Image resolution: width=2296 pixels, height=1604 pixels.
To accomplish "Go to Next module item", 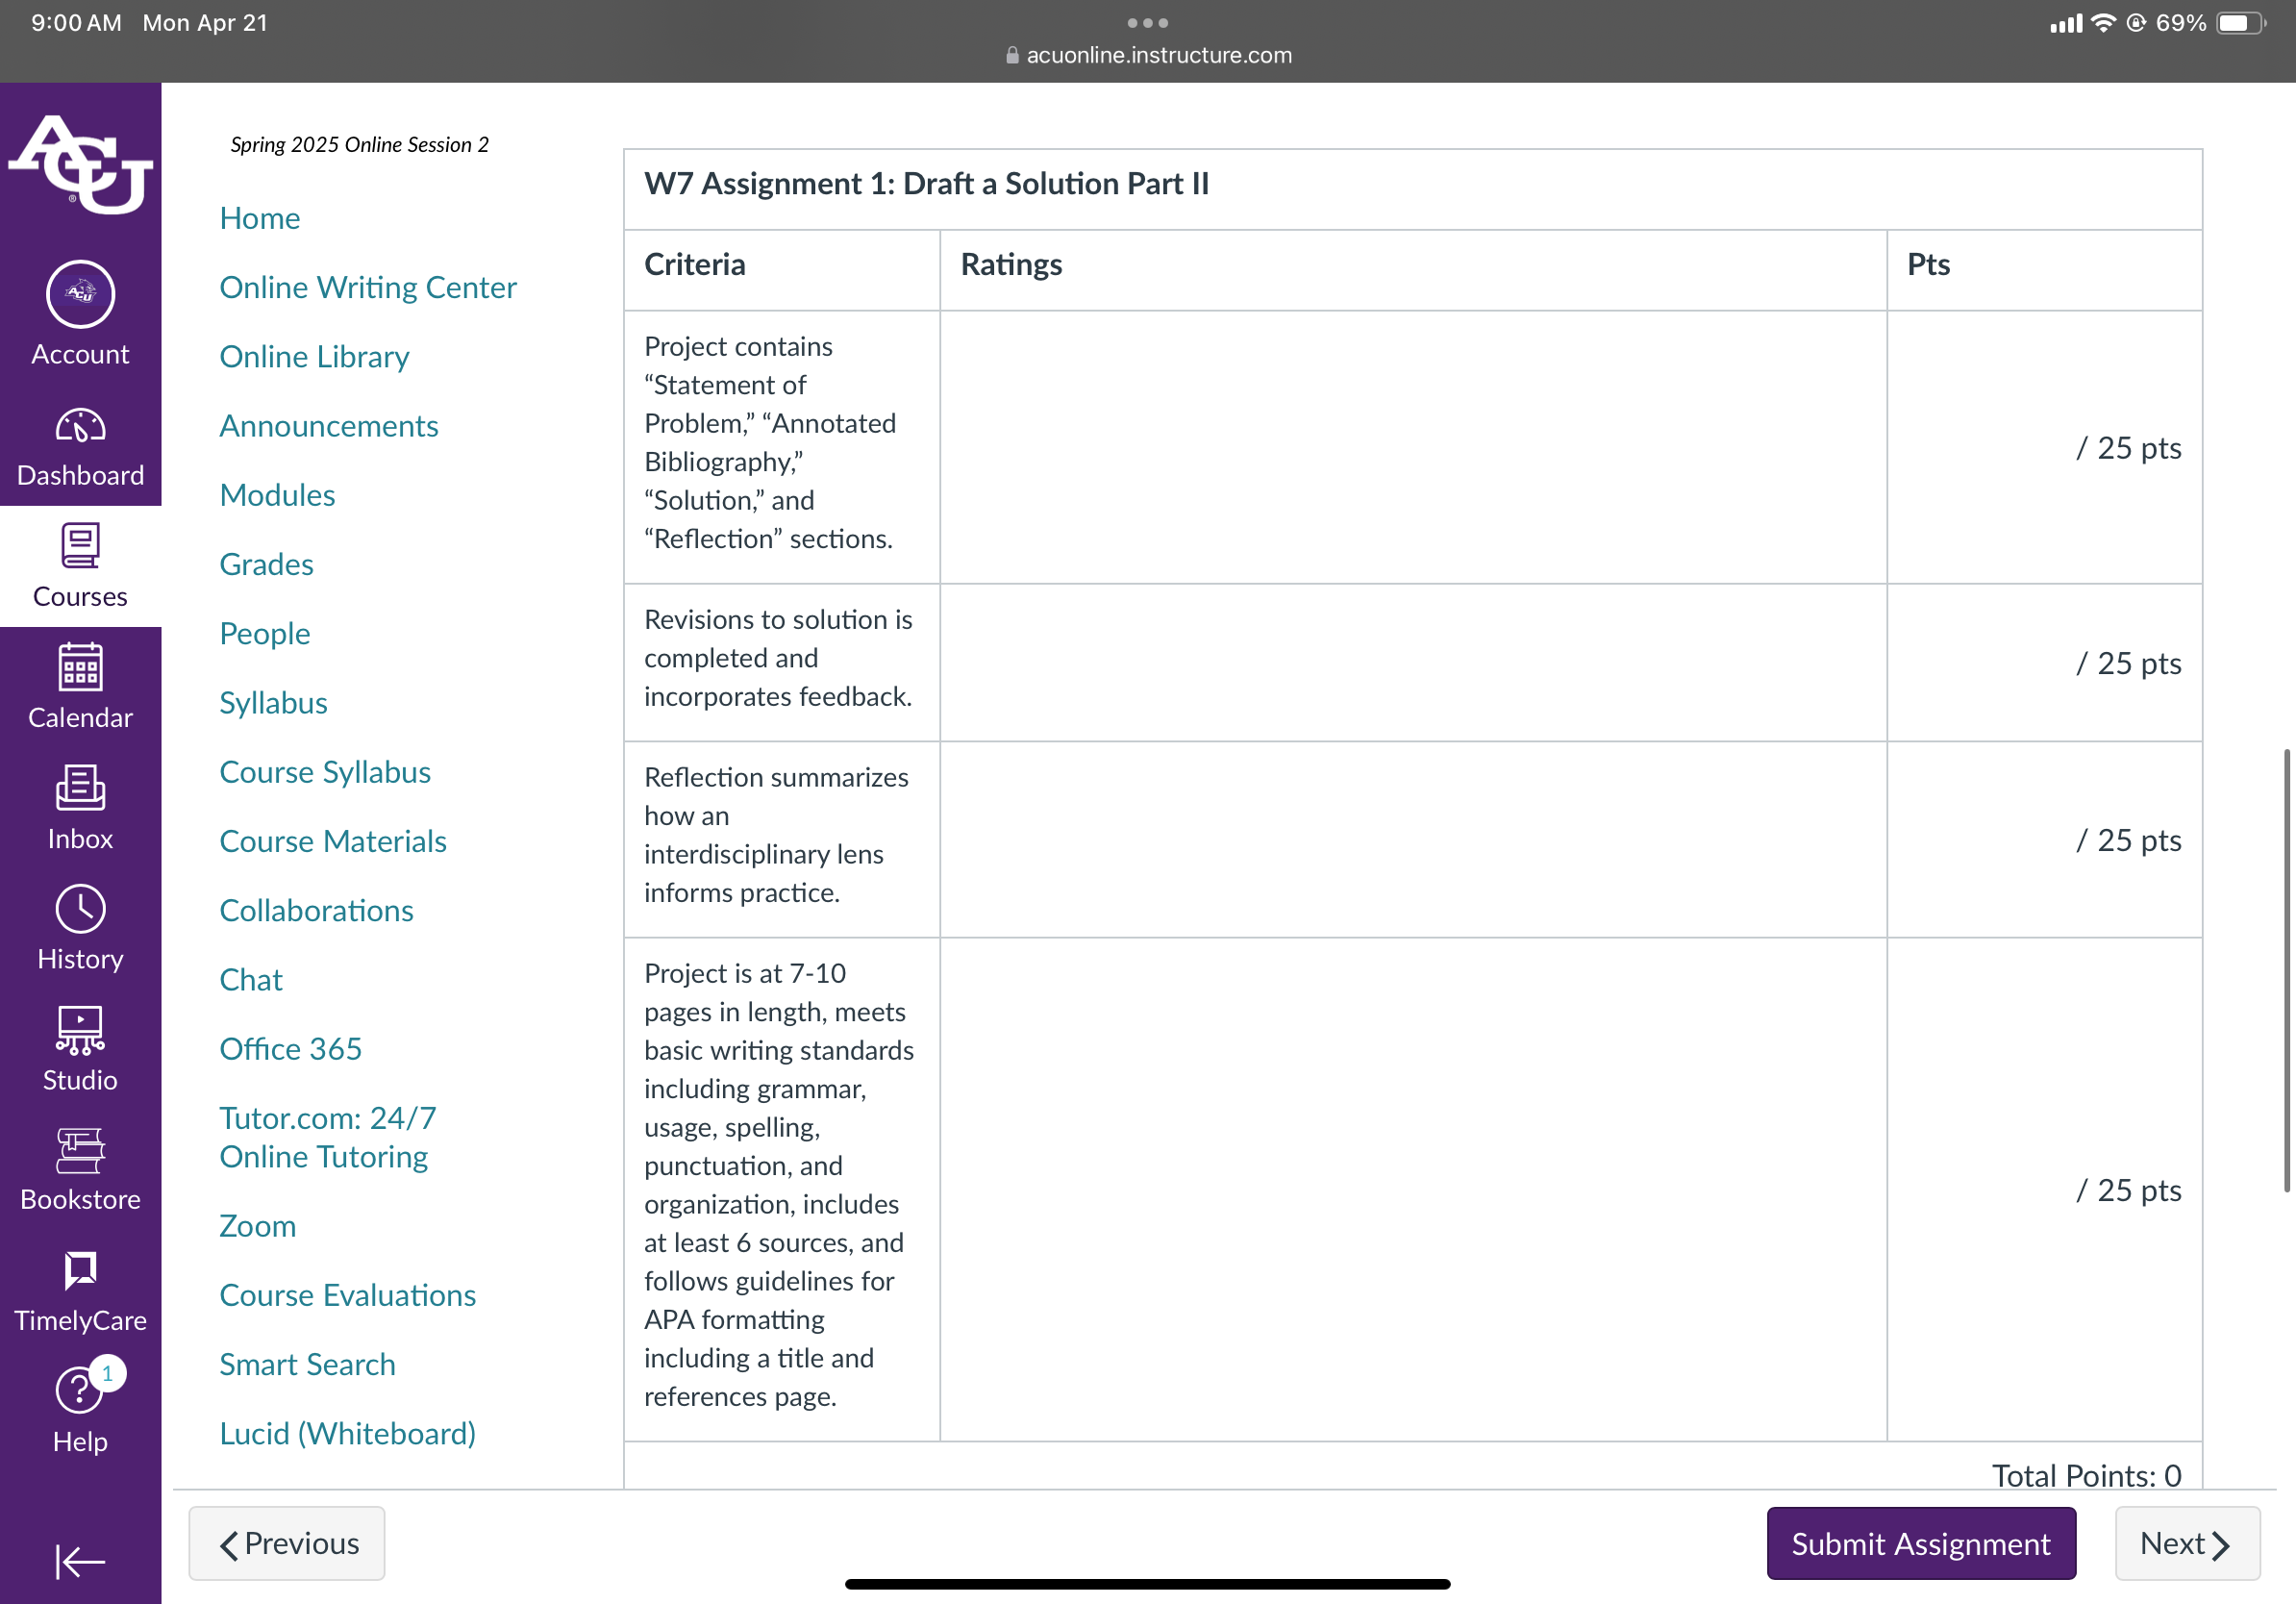I will (x=2186, y=1543).
